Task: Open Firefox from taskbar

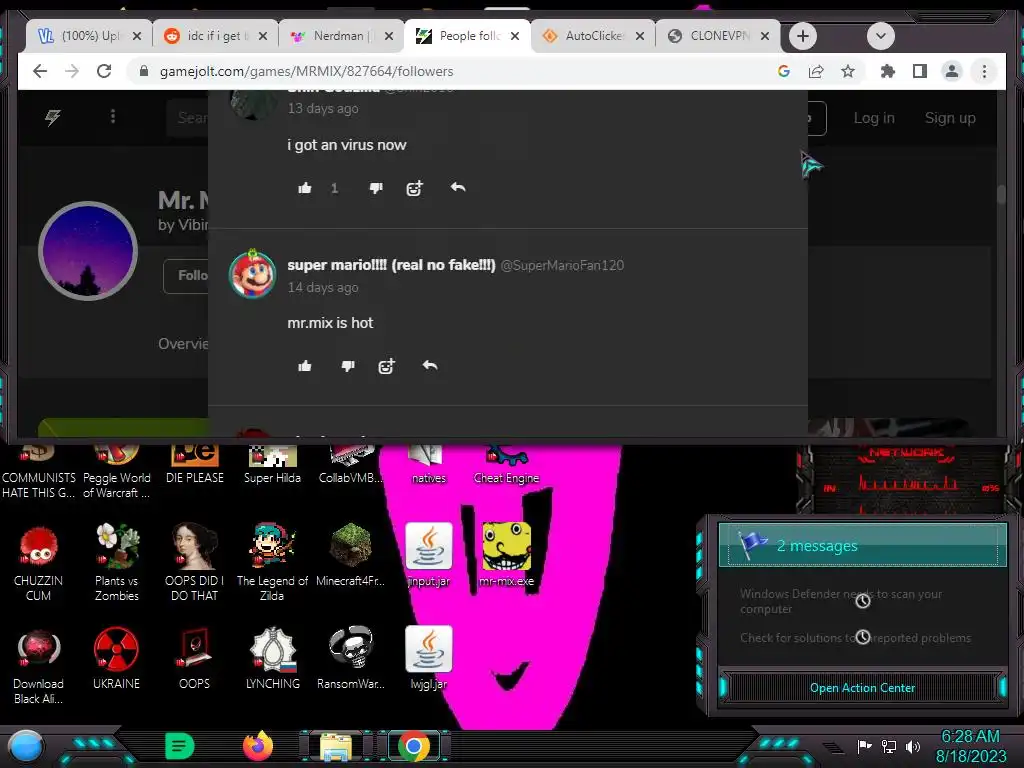Action: tap(257, 746)
